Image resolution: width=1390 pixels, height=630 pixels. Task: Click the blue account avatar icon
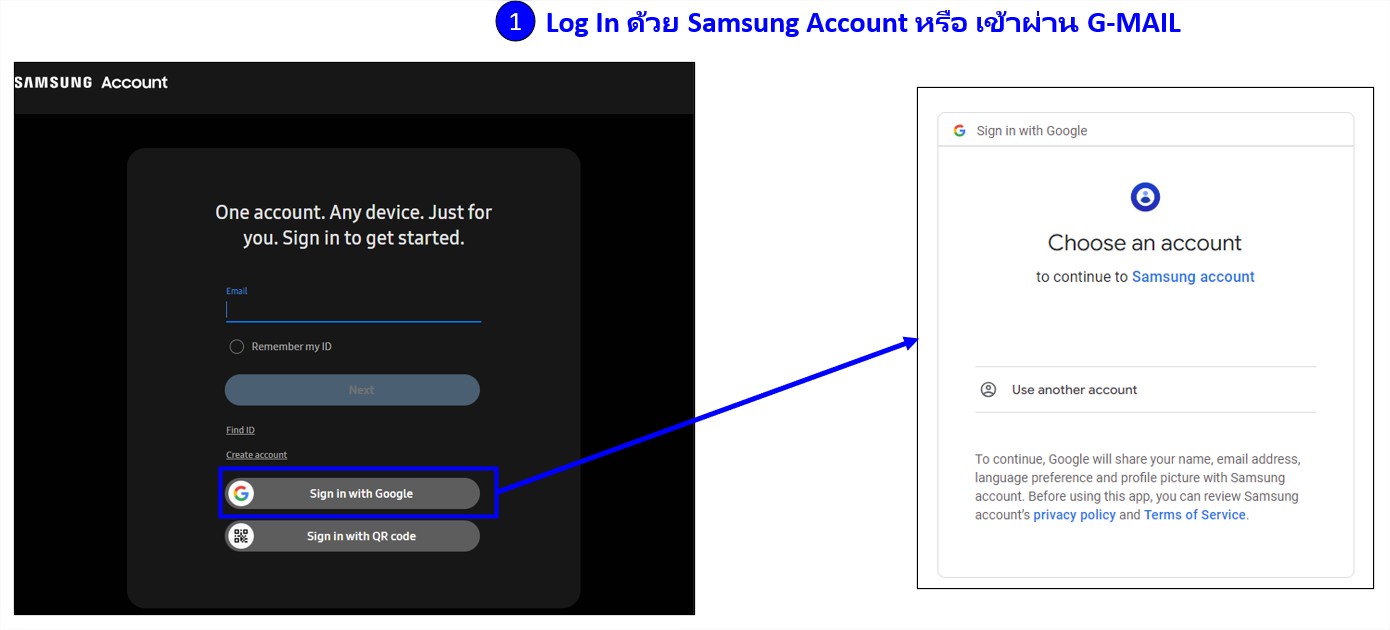click(x=1145, y=197)
